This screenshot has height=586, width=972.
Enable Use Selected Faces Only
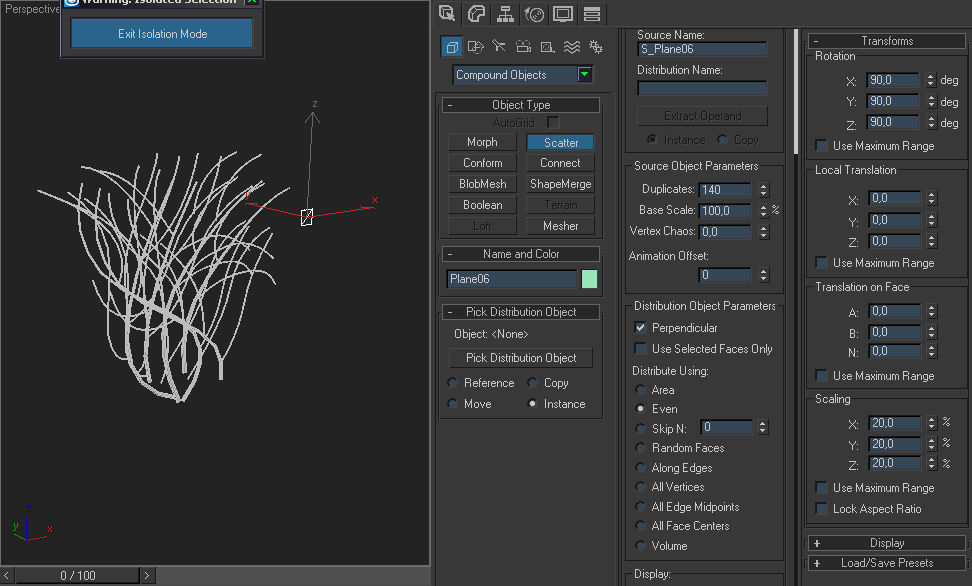[x=641, y=349]
